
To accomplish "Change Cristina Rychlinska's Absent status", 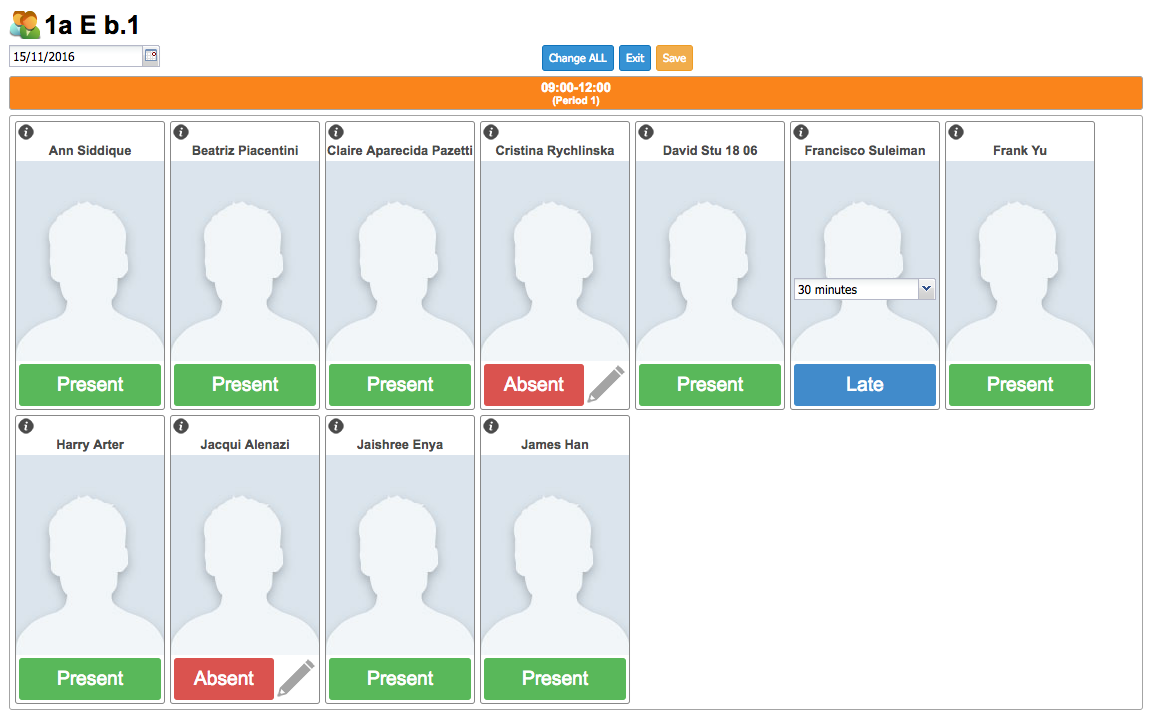I will click(533, 384).
